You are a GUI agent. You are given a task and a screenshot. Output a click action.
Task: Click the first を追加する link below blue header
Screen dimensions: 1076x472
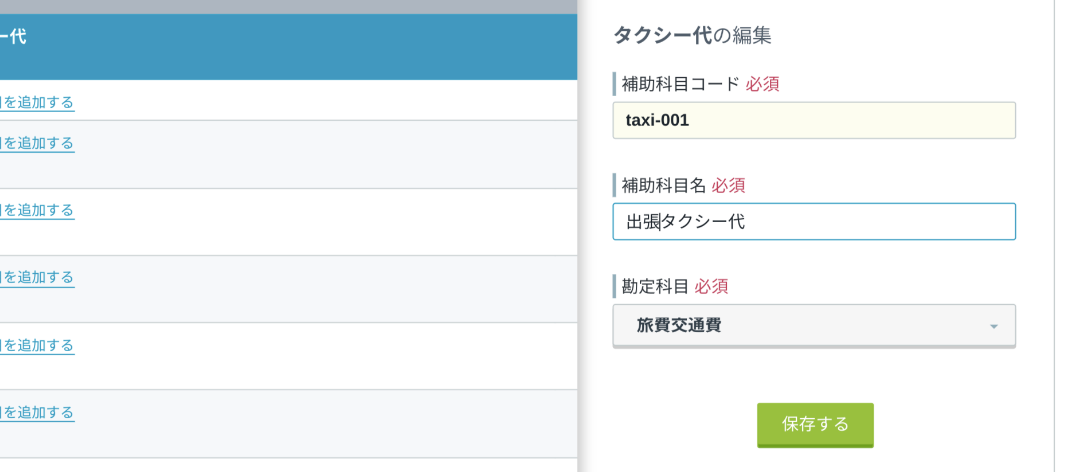click(x=37, y=103)
